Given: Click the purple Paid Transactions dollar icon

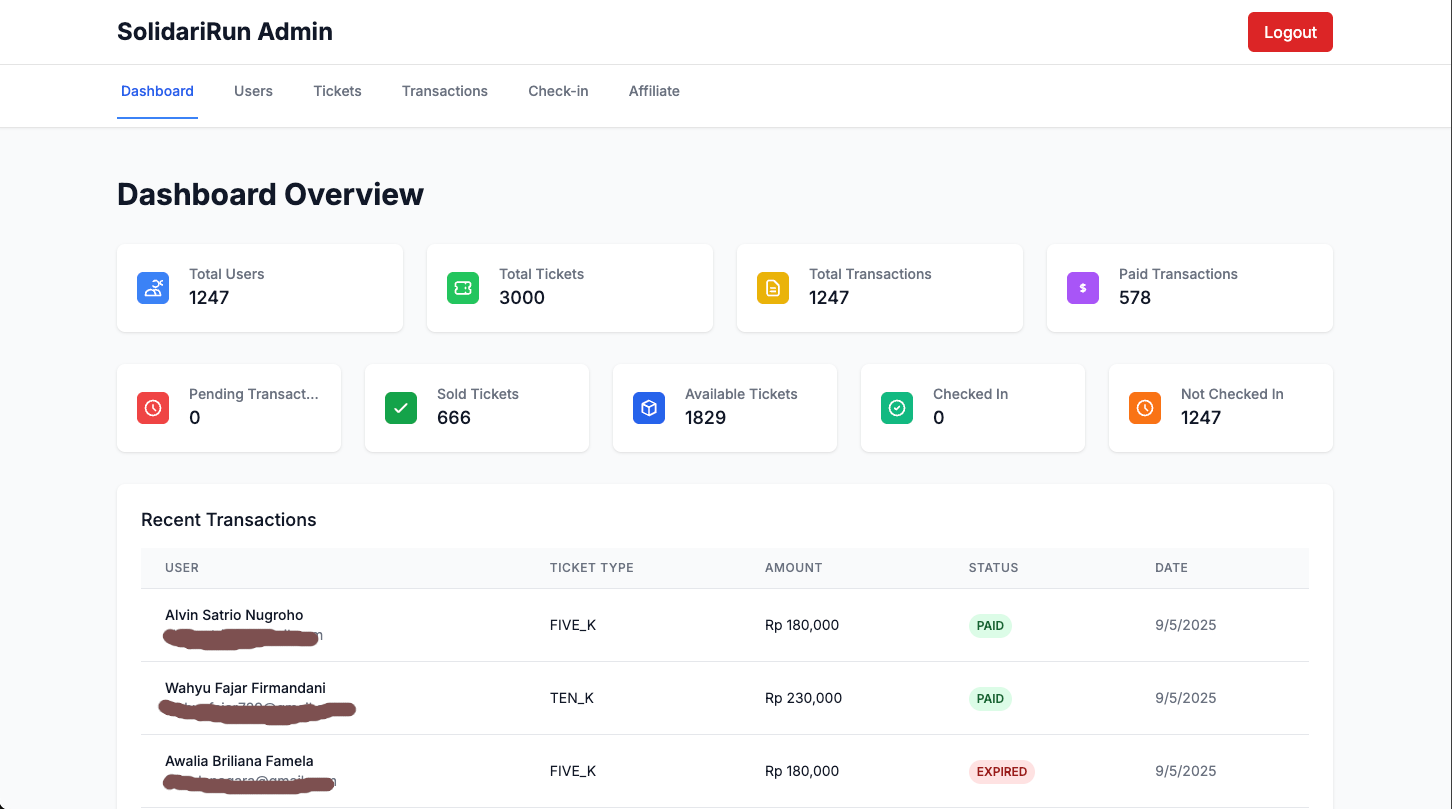Looking at the screenshot, I should pos(1083,288).
